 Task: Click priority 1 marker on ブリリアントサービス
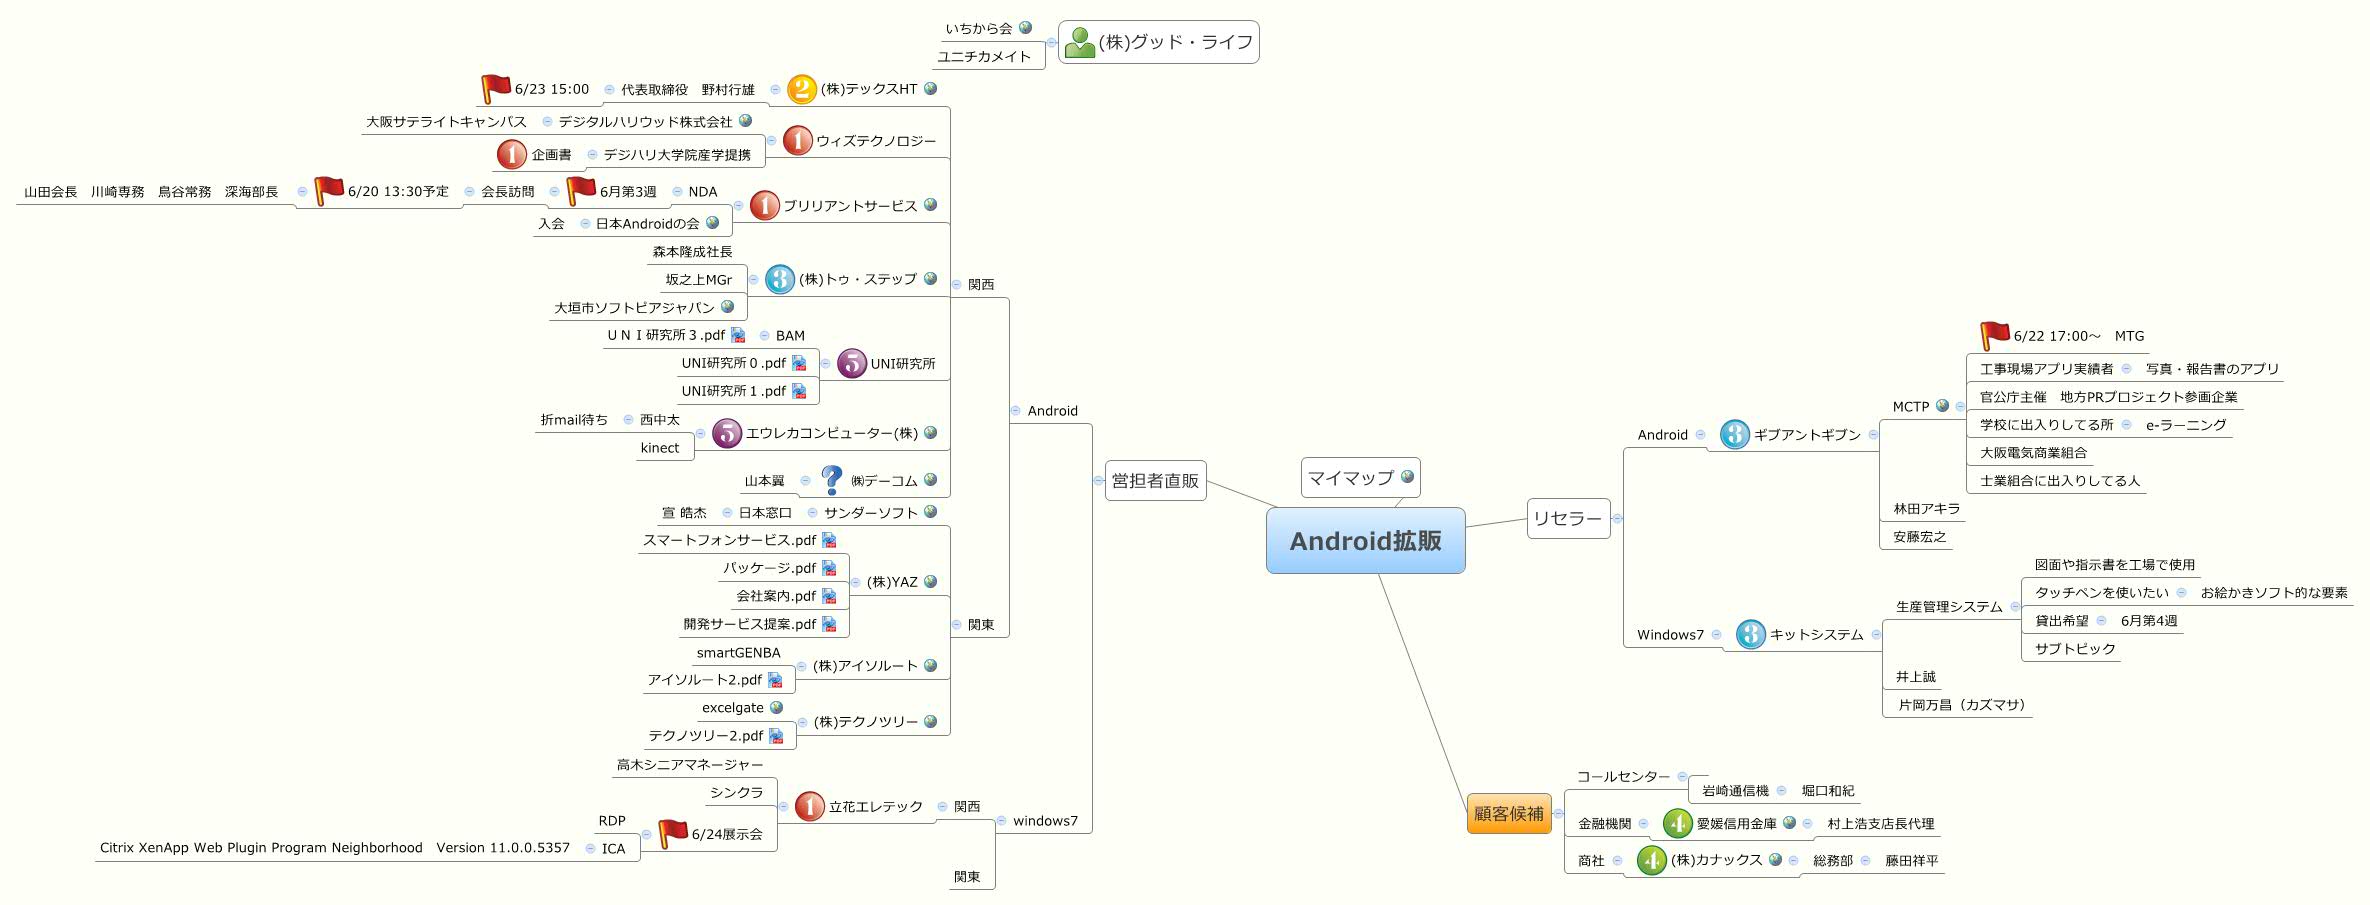765,205
